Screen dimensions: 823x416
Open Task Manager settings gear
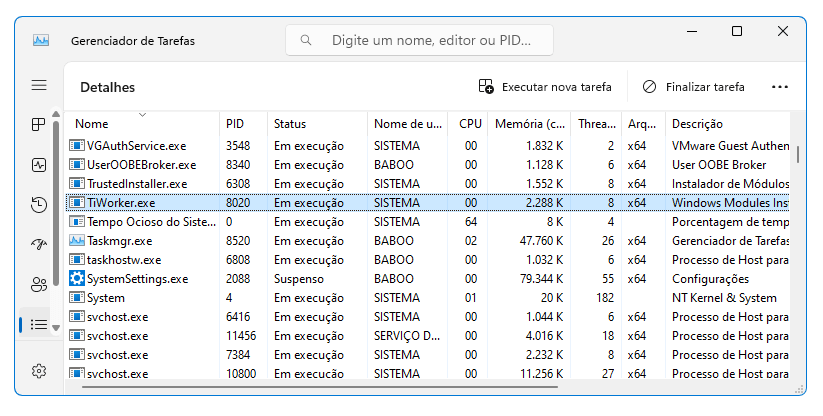tap(39, 371)
